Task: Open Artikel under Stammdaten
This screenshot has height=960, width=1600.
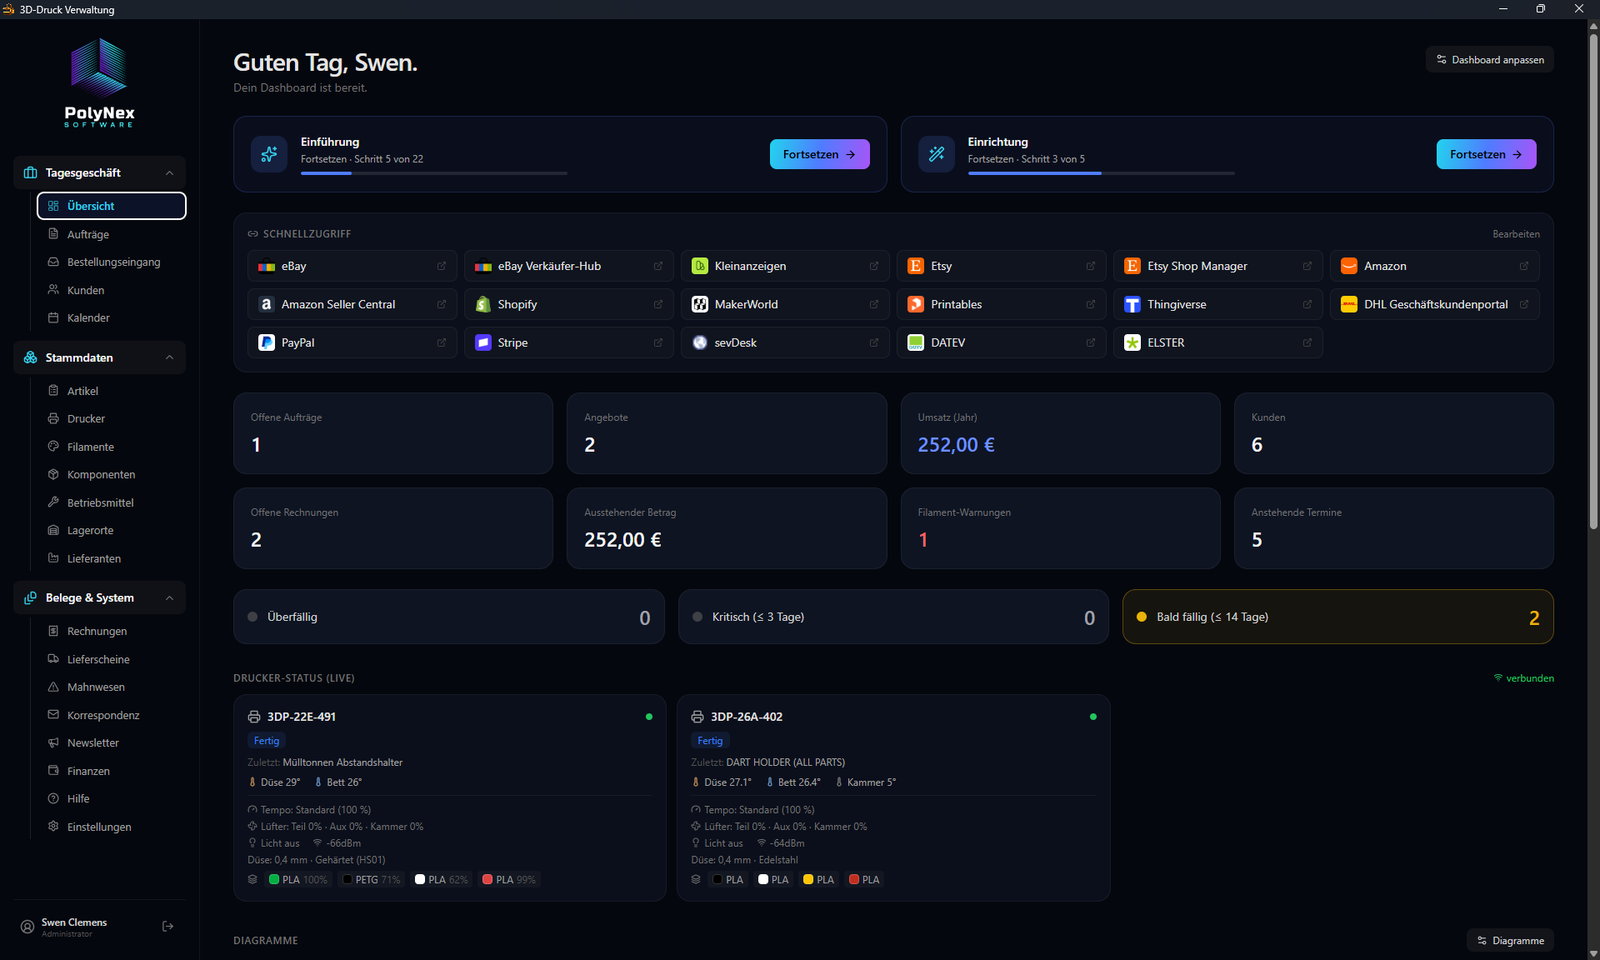Action: [x=112, y=391]
